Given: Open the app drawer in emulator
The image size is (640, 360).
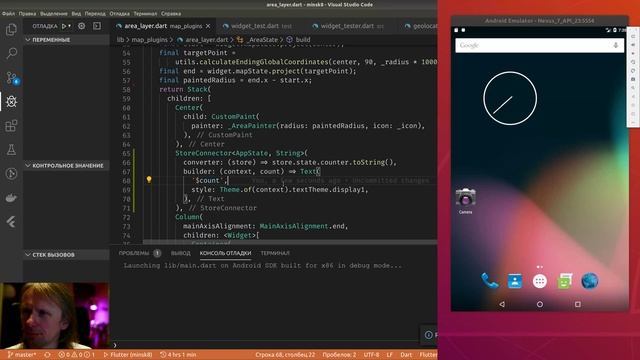Looking at the screenshot, I should point(540,281).
